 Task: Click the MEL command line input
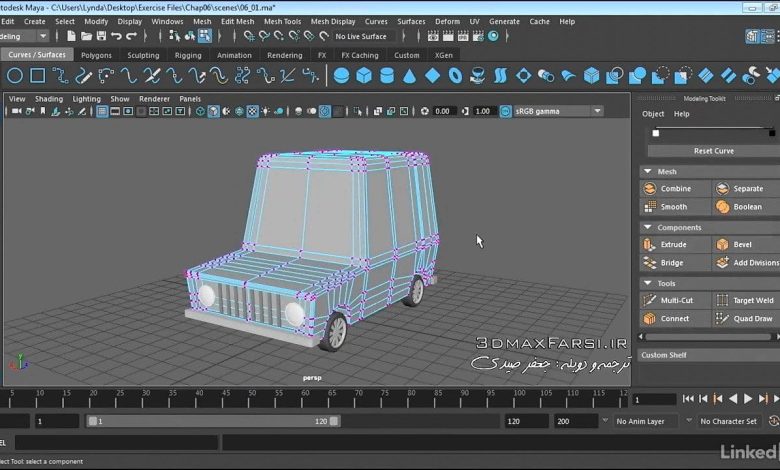[116, 443]
